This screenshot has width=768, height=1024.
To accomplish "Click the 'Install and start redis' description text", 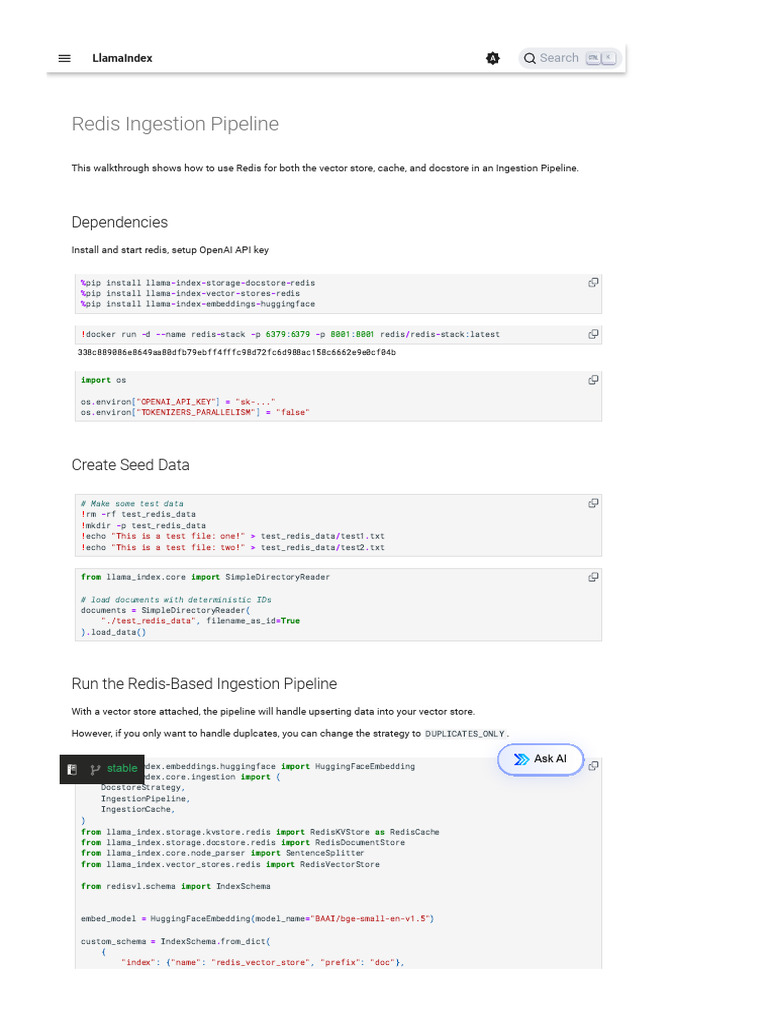I will click(x=170, y=250).
